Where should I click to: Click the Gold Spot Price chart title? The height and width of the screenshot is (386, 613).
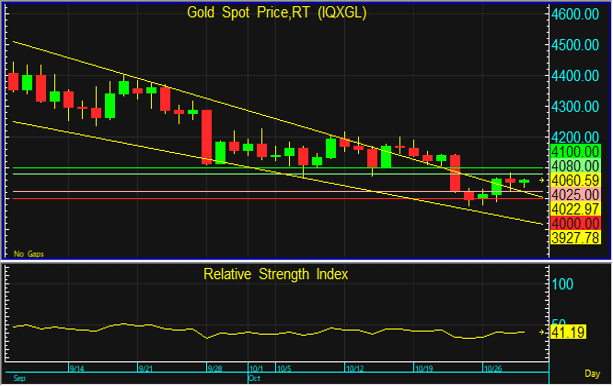tap(277, 13)
